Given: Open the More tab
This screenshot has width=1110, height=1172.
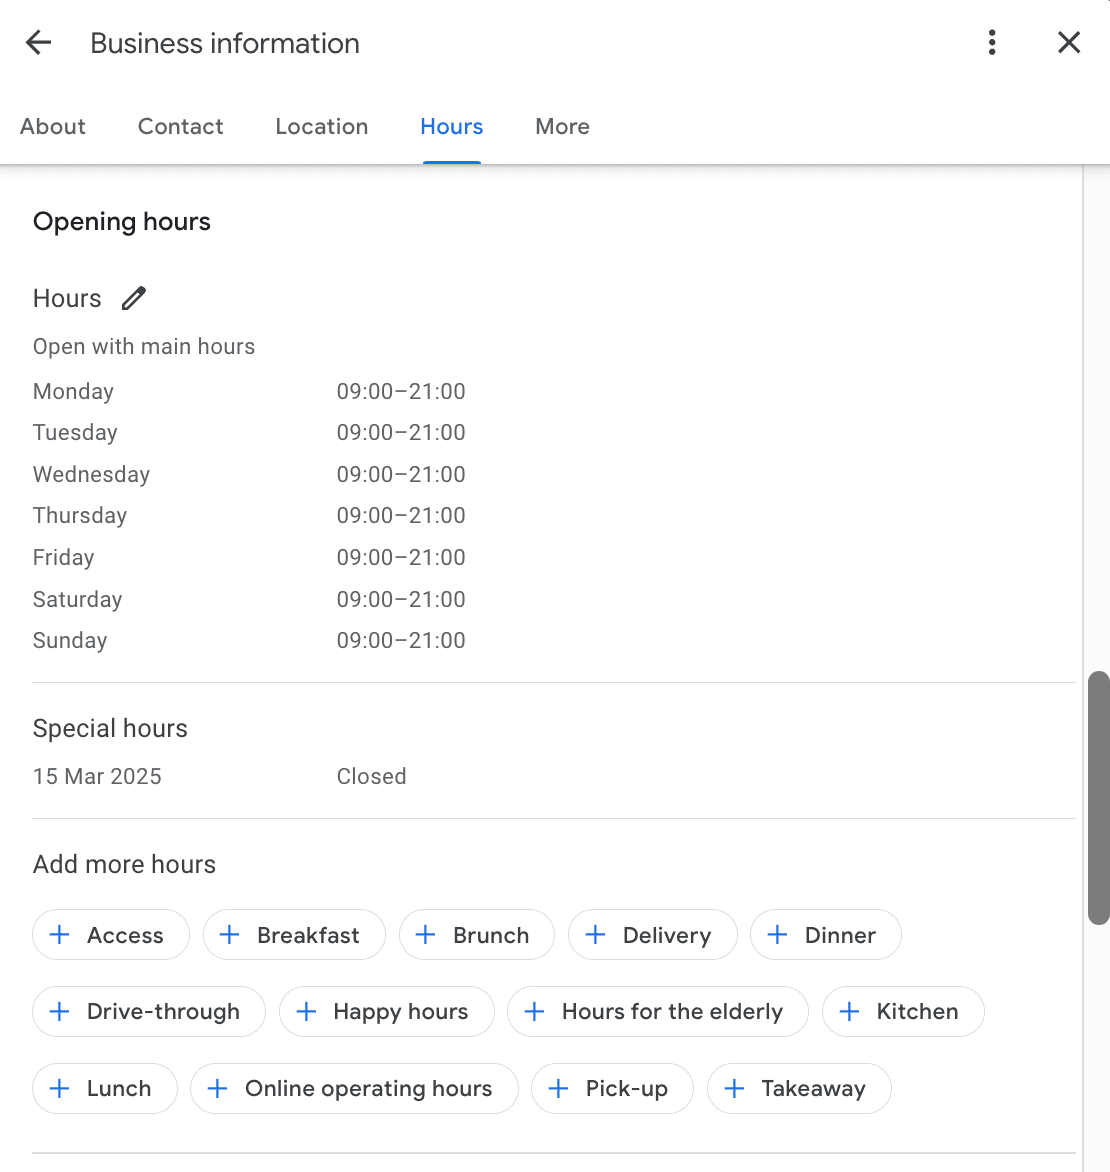Looking at the screenshot, I should click(562, 126).
